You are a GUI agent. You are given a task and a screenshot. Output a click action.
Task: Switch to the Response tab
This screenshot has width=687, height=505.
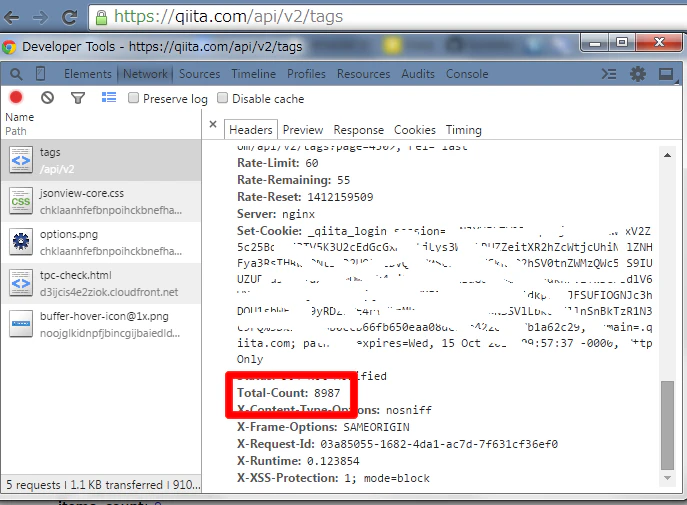point(358,130)
